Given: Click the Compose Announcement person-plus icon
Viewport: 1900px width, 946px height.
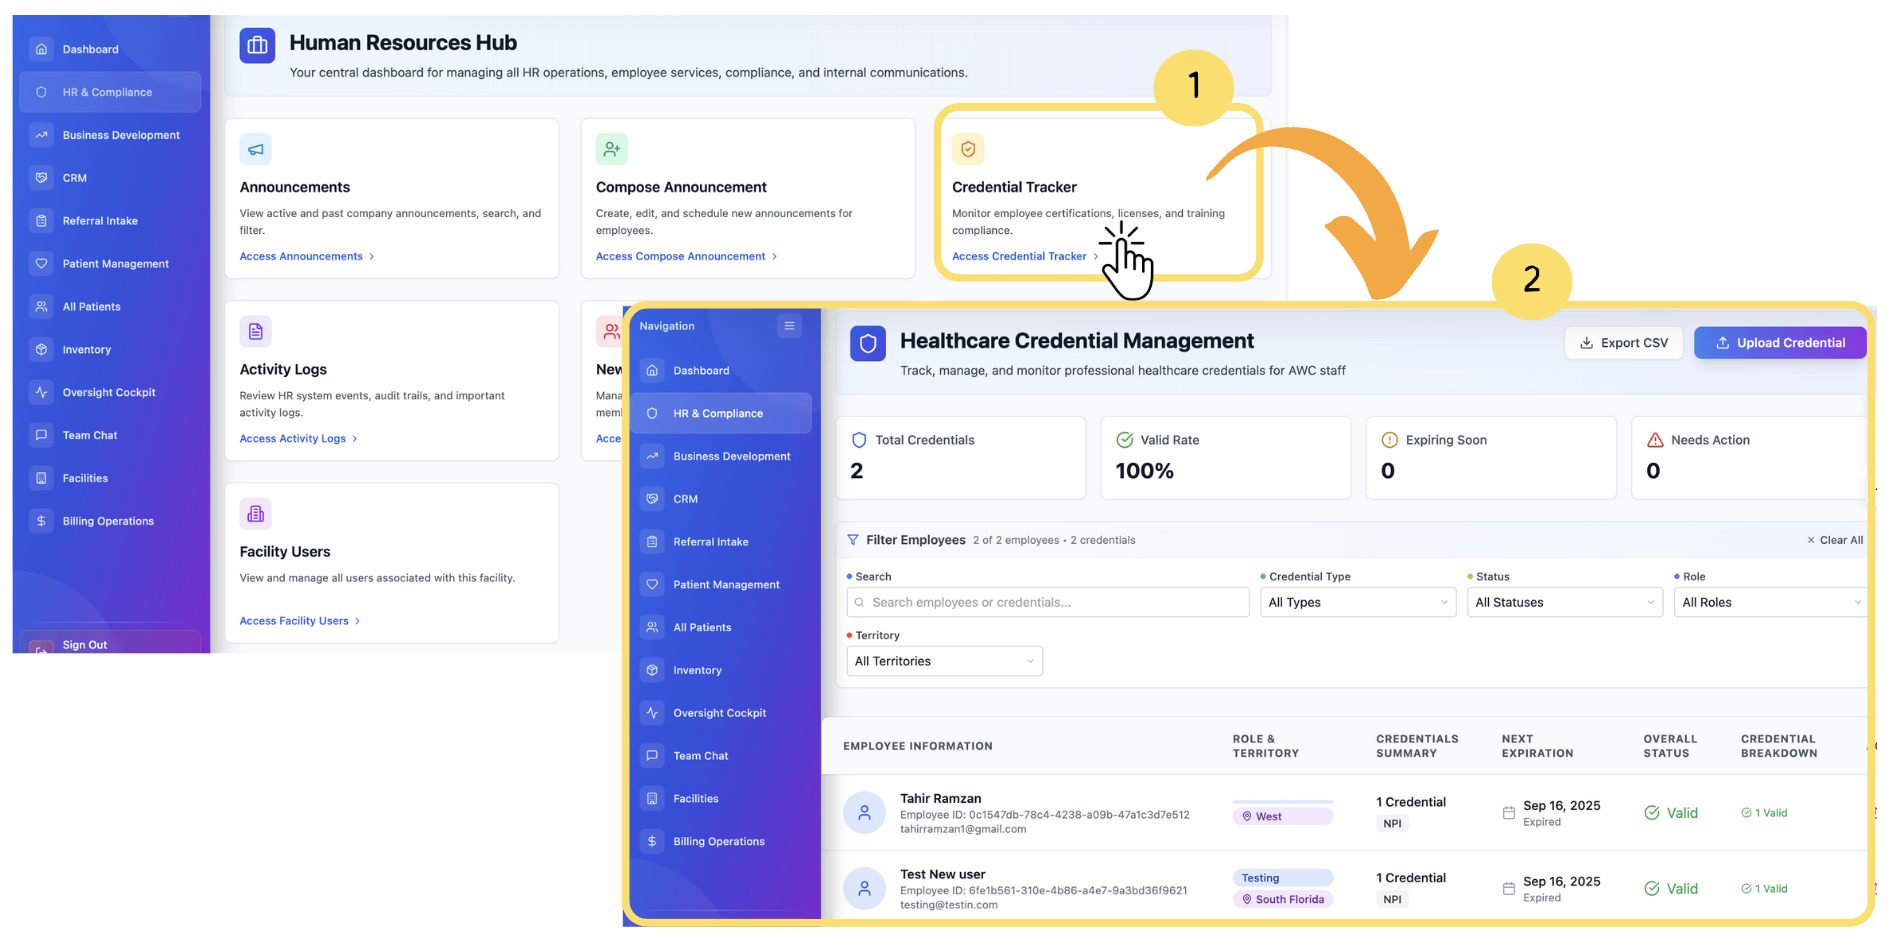Looking at the screenshot, I should 611,149.
